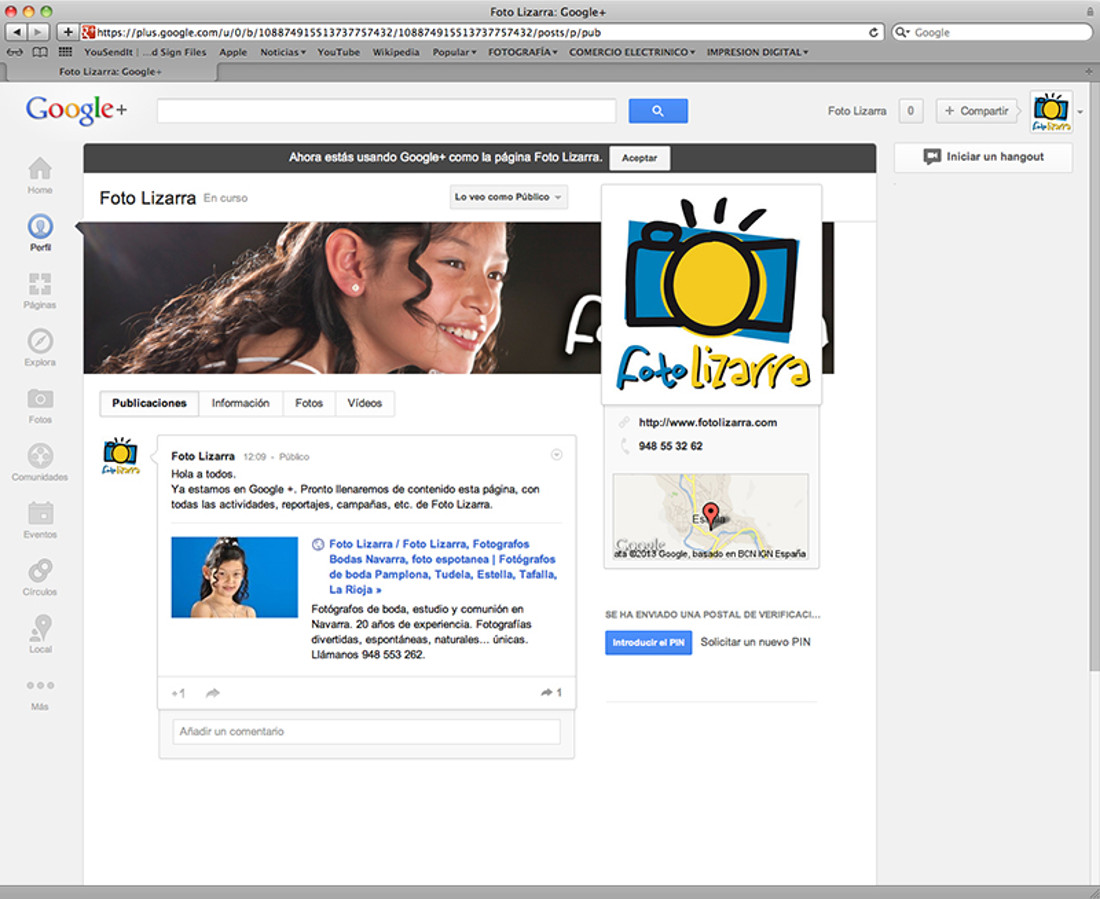
Task: Click the red map pin marker
Action: point(711,514)
